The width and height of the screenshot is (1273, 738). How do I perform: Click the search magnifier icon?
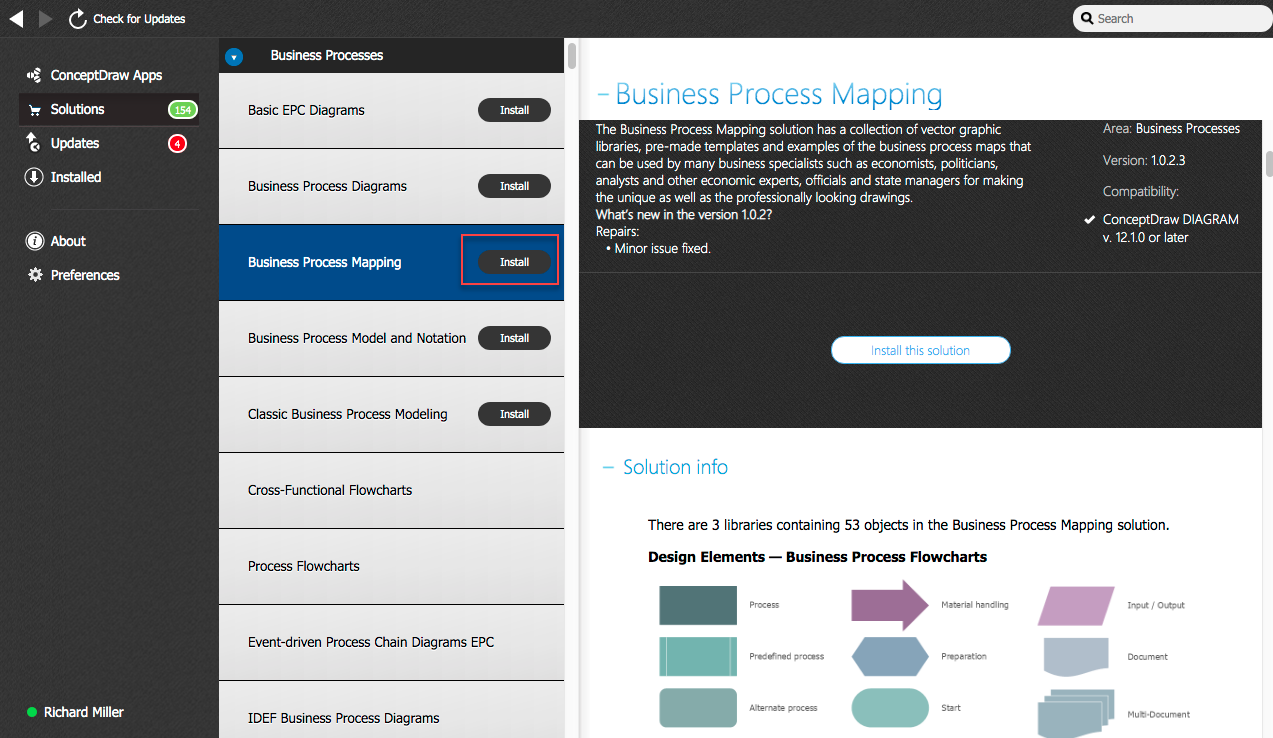coord(1087,18)
